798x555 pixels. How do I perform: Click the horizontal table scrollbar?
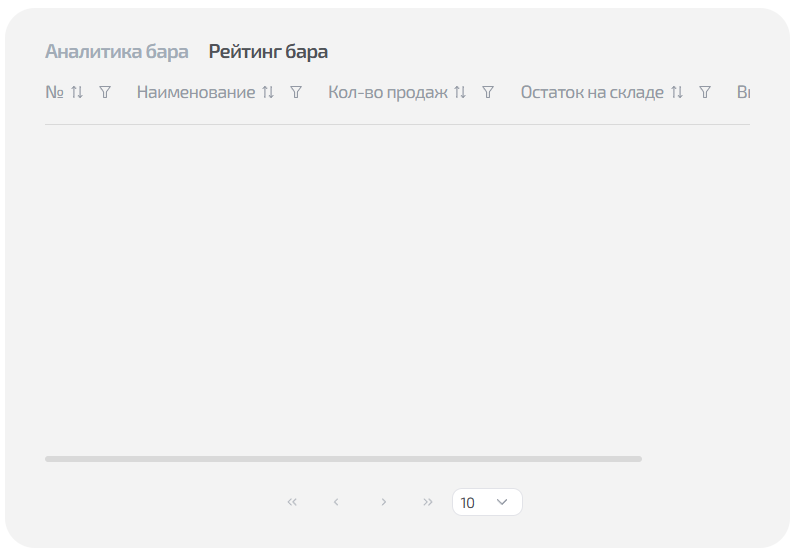point(343,459)
